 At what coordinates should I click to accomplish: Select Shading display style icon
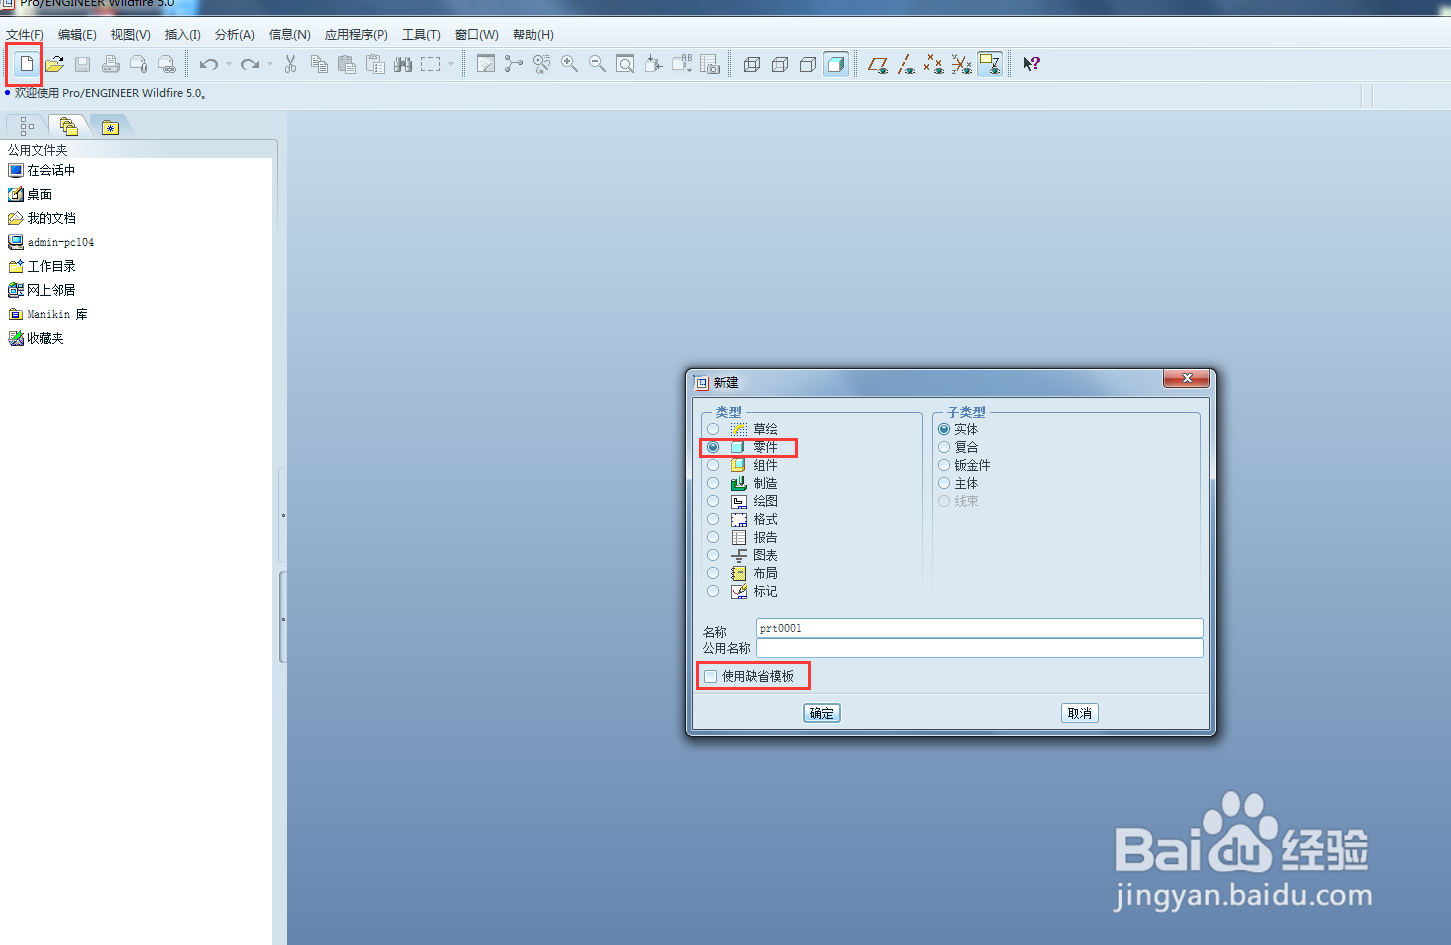tap(836, 64)
